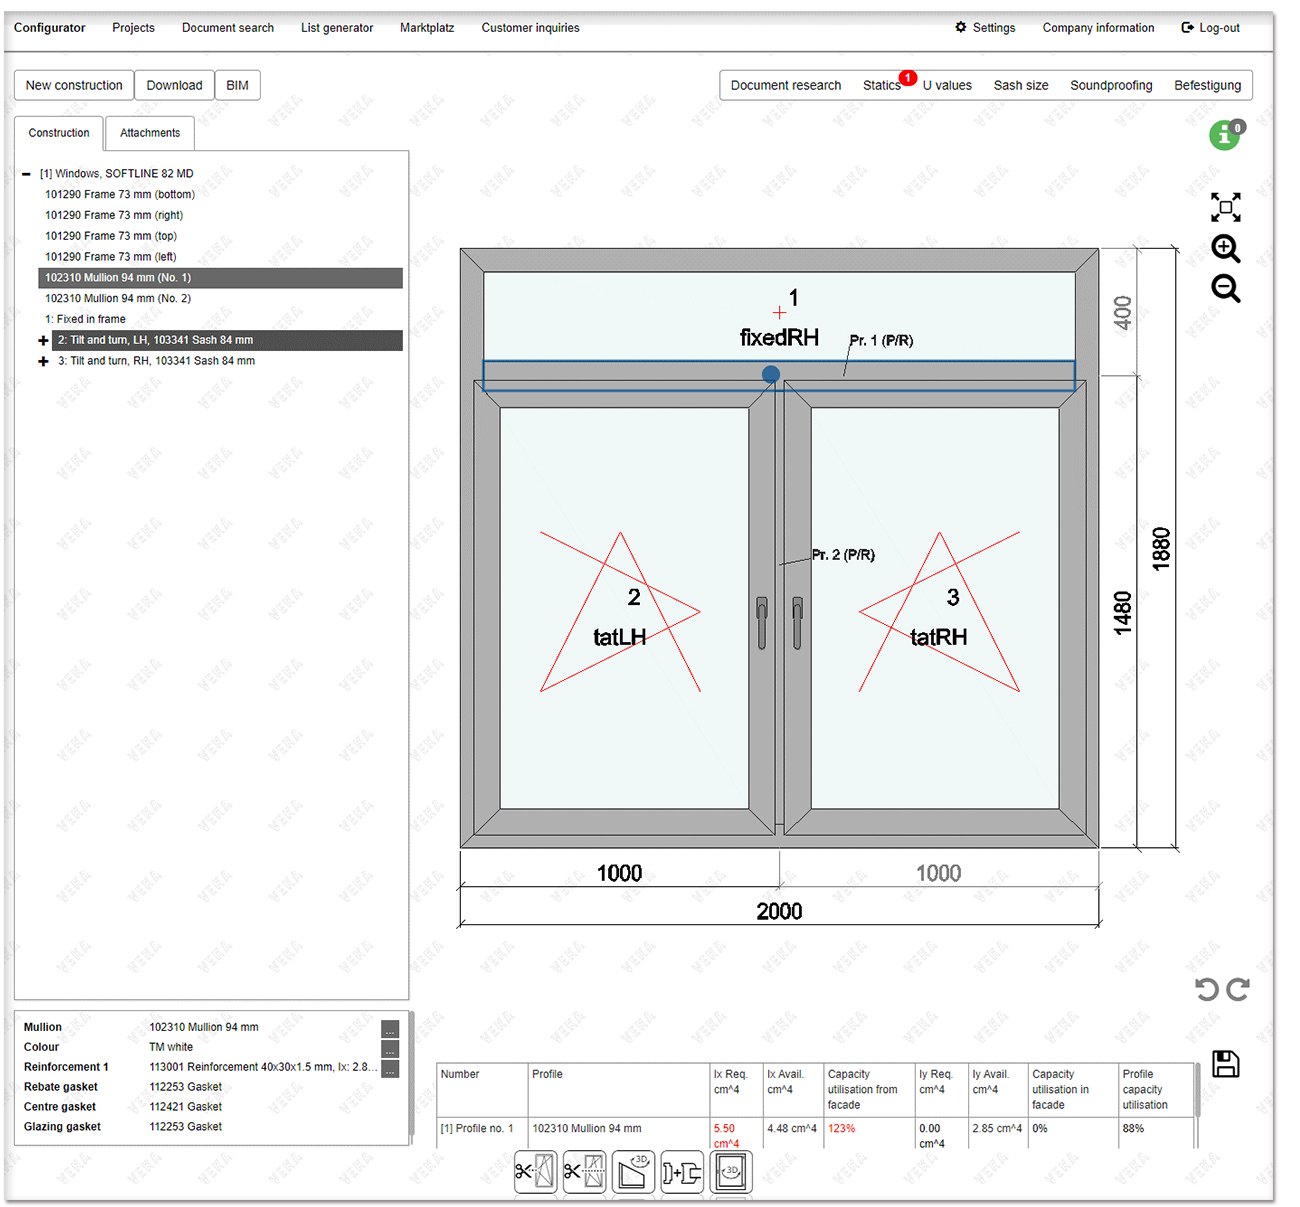The height and width of the screenshot is (1207, 1300).
Task: Open the 3D window view icon
Action: (731, 1171)
